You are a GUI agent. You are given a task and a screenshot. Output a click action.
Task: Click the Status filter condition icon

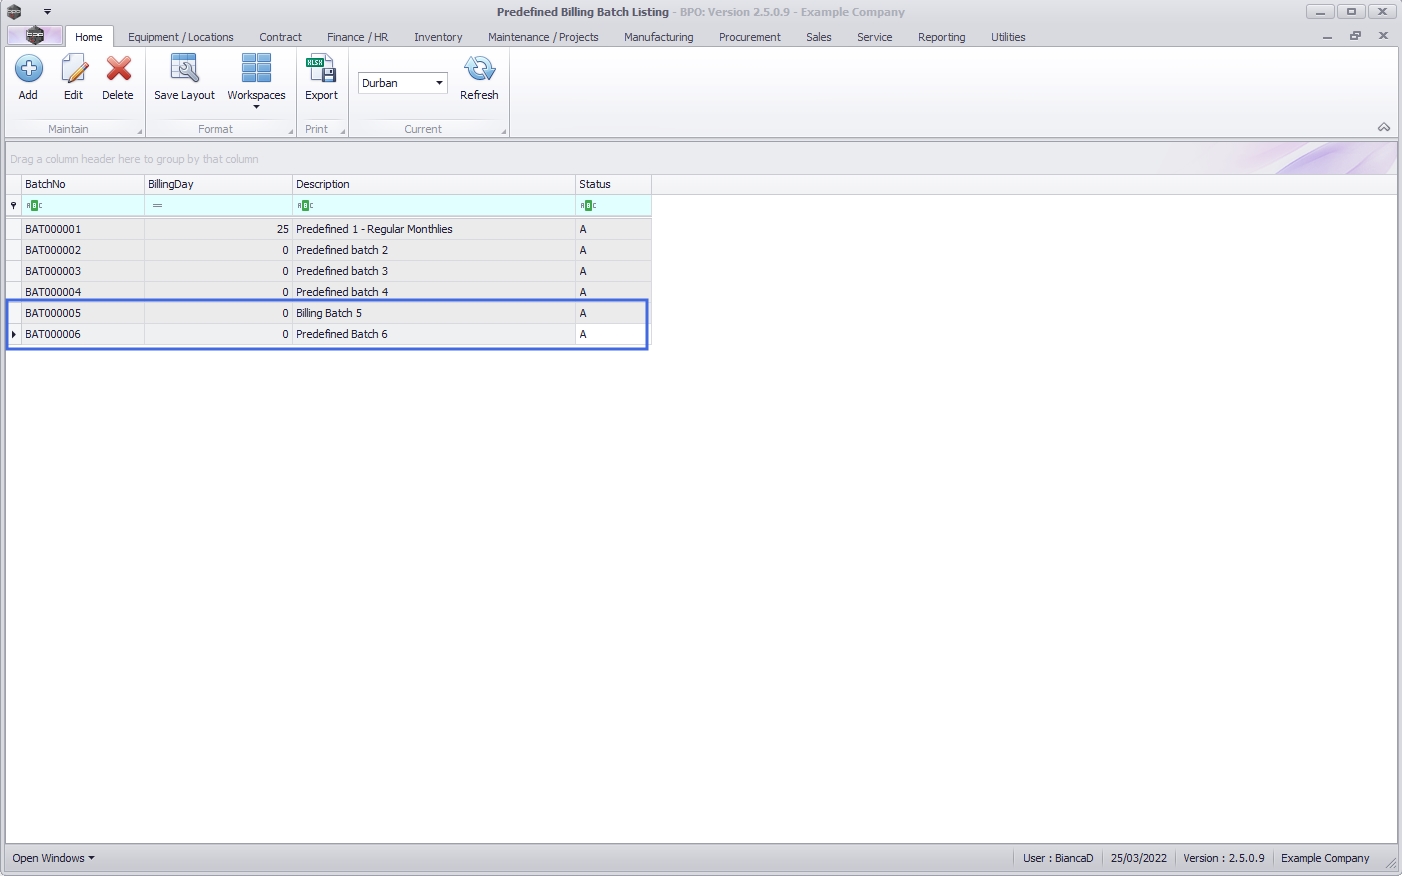(x=588, y=205)
